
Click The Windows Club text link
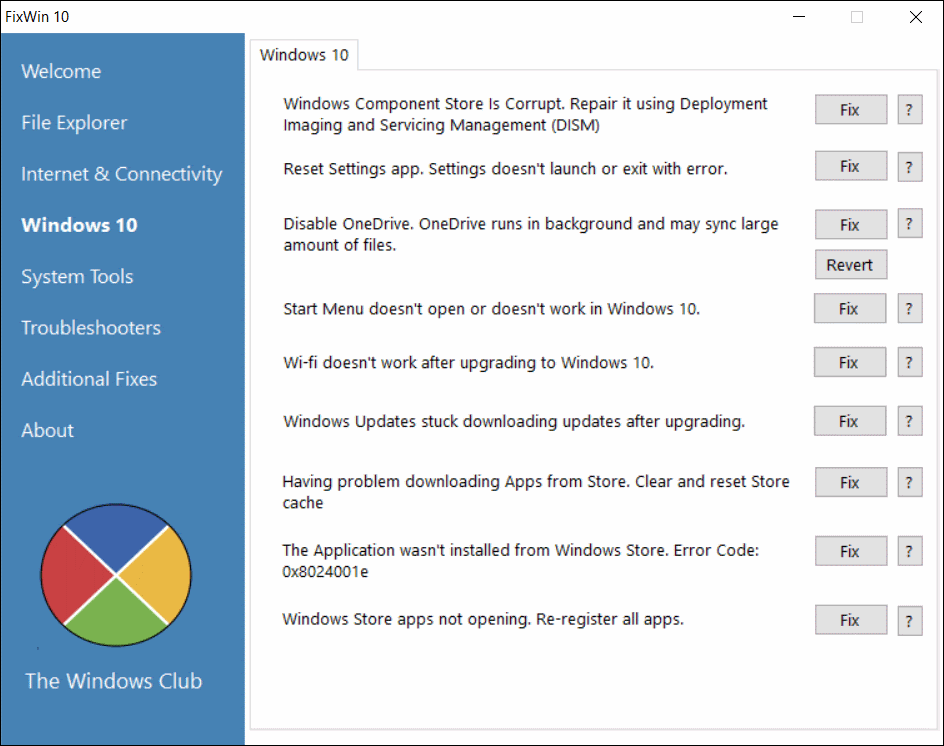tap(114, 681)
